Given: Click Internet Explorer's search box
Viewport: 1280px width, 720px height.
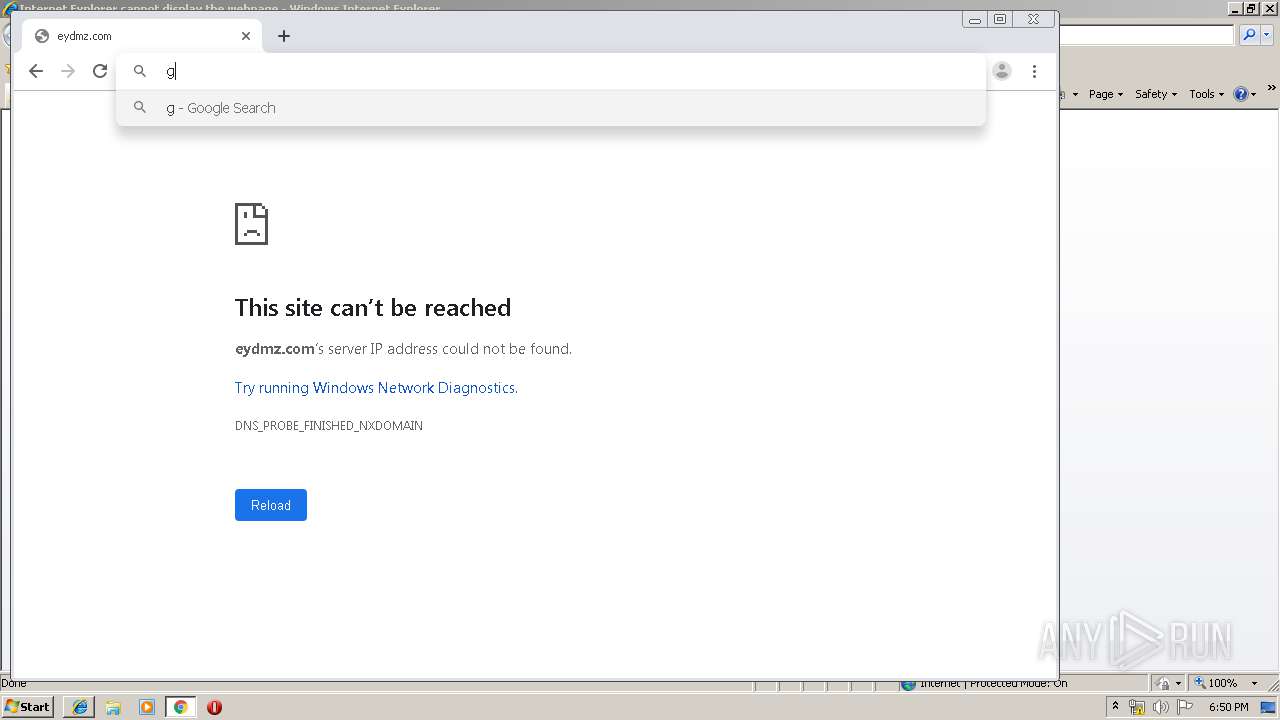Looking at the screenshot, I should point(1146,35).
